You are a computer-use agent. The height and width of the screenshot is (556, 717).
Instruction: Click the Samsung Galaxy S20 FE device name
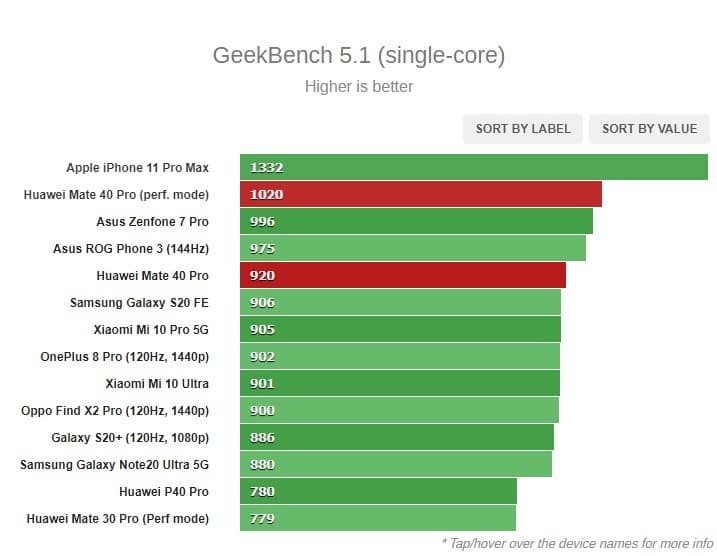[139, 303]
